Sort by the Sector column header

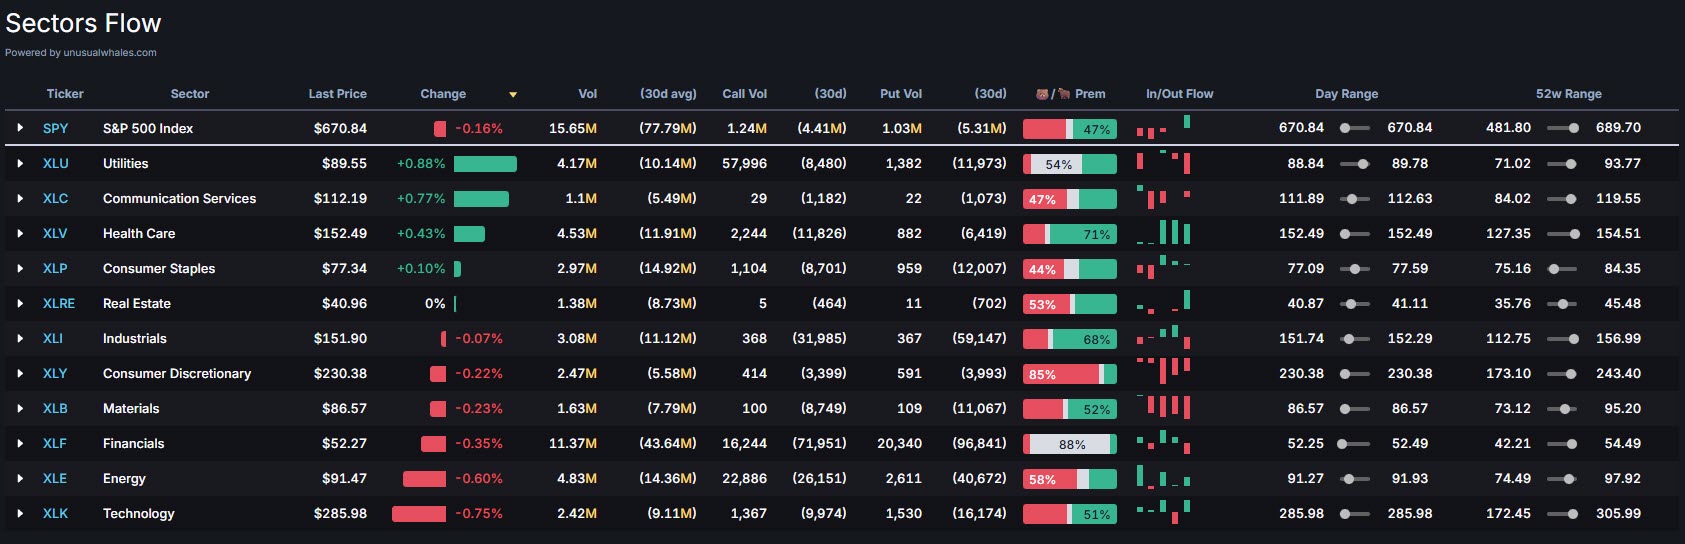tap(190, 94)
